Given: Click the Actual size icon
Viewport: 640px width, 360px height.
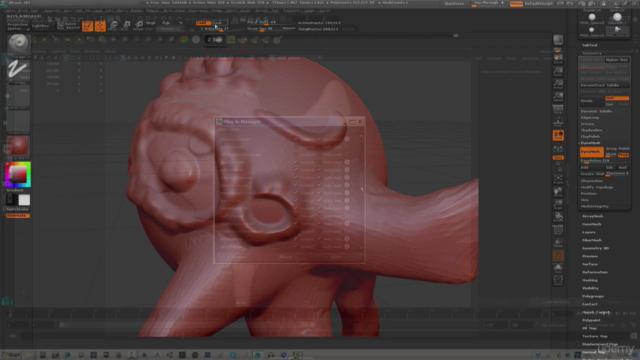Looking at the screenshot, I should tap(558, 84).
